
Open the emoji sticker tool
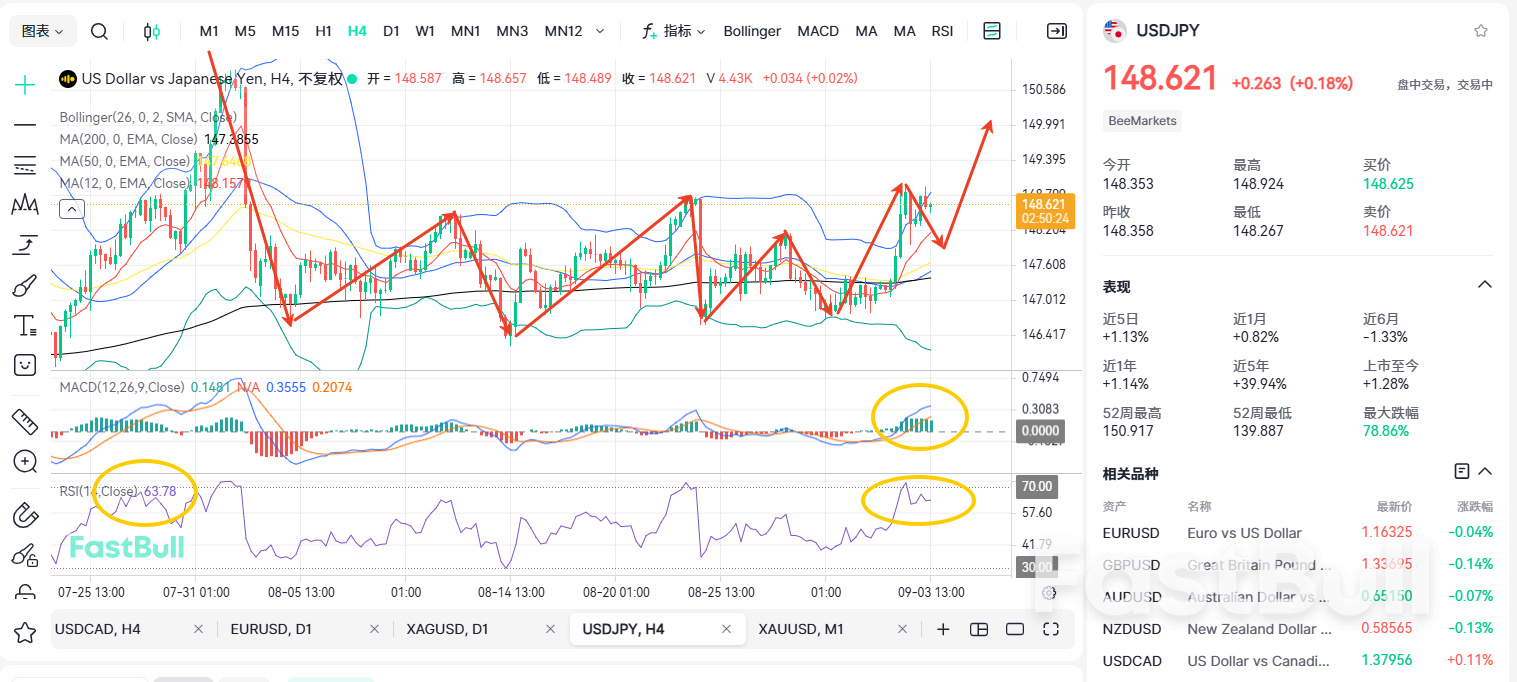point(24,364)
